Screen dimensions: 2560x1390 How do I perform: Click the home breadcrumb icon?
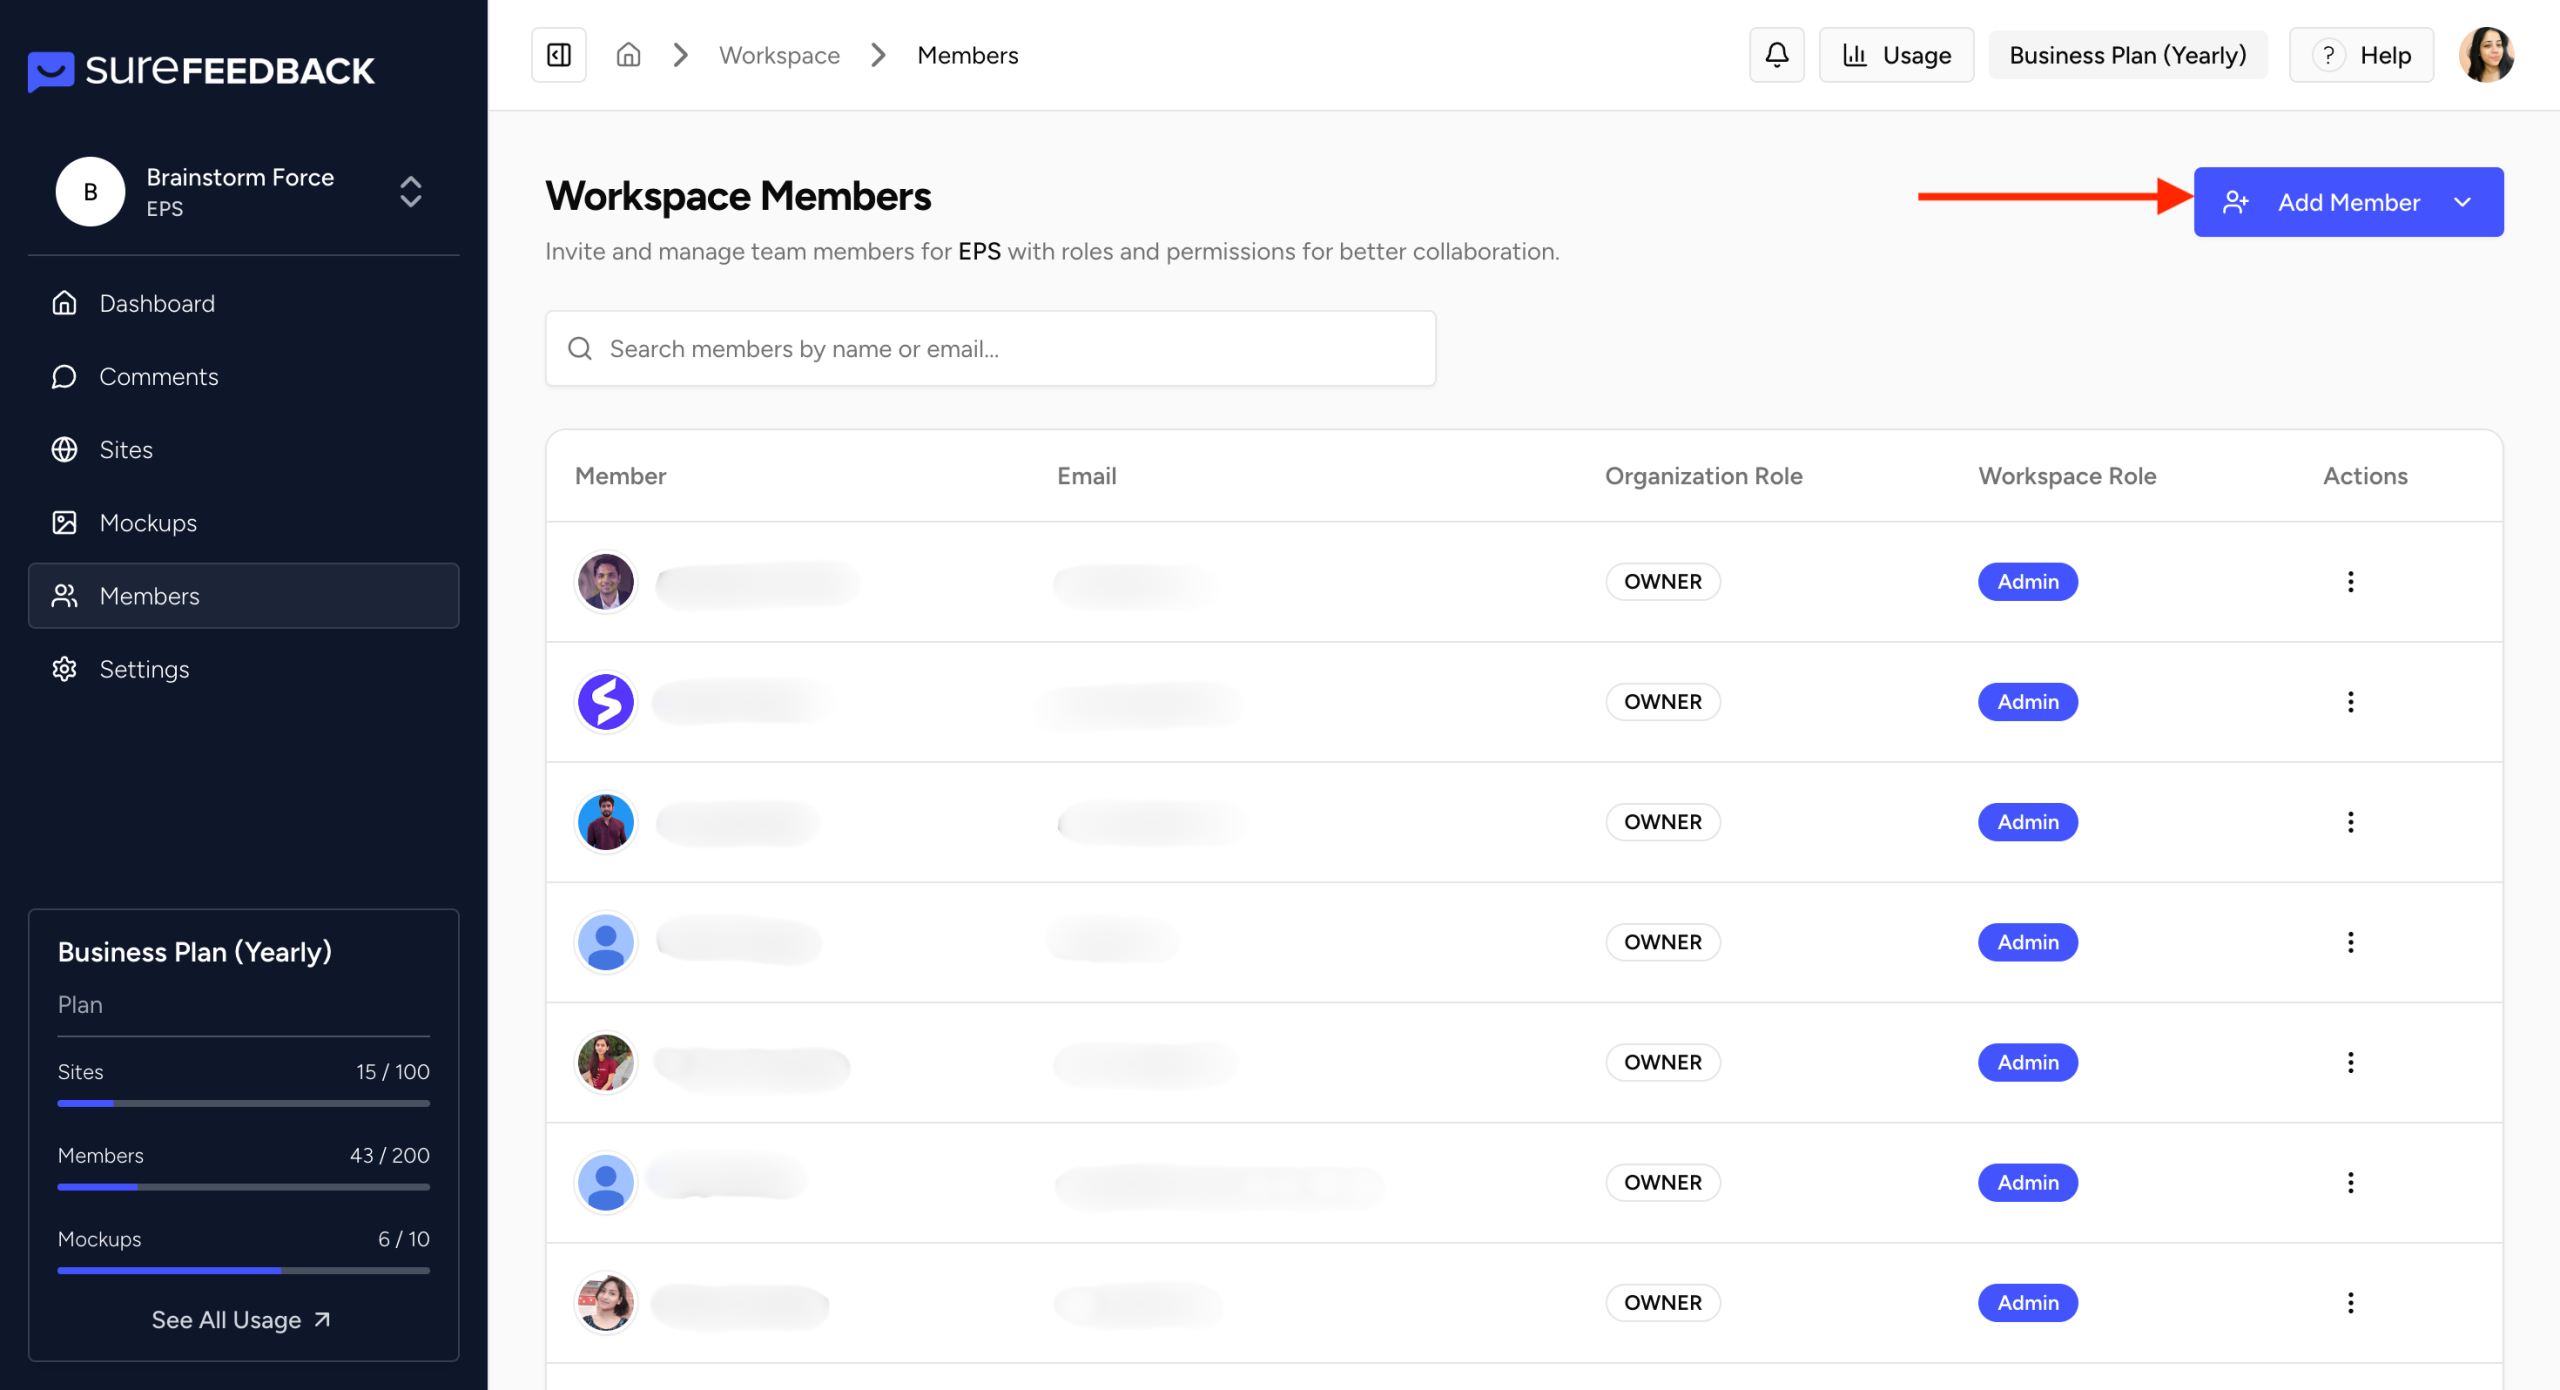pos(628,55)
